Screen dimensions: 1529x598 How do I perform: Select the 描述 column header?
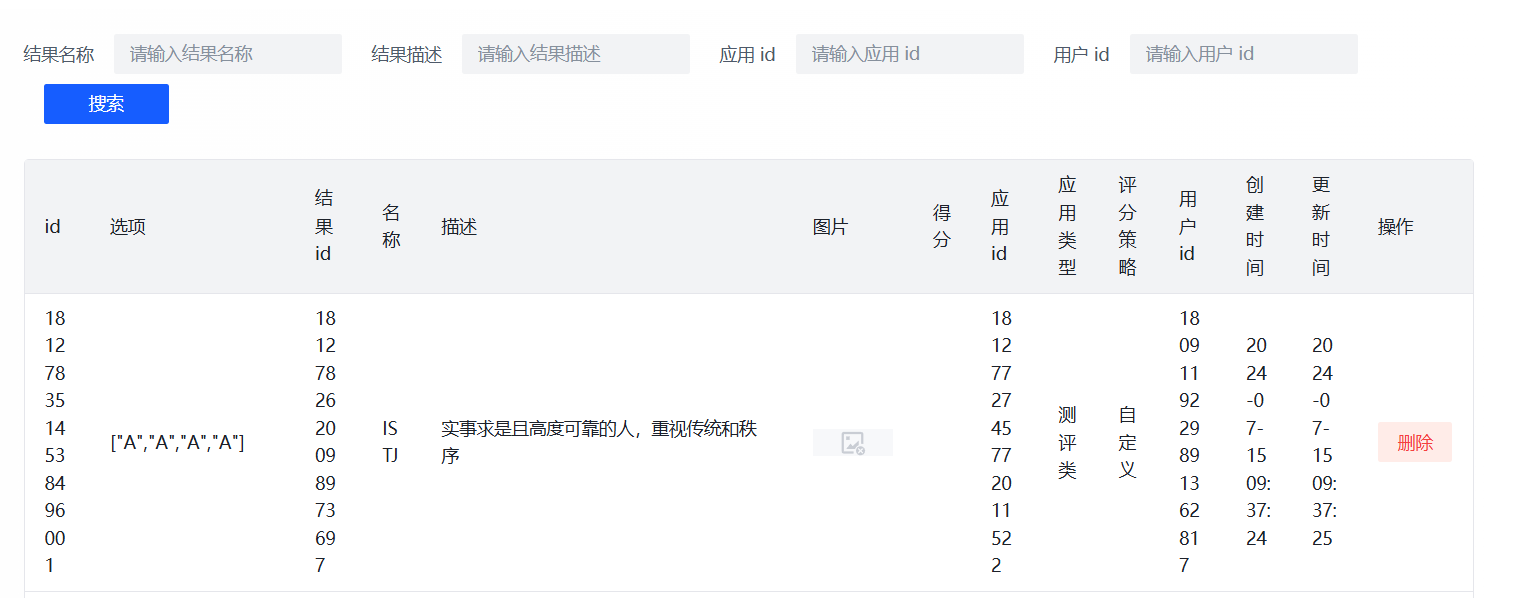[x=459, y=227]
